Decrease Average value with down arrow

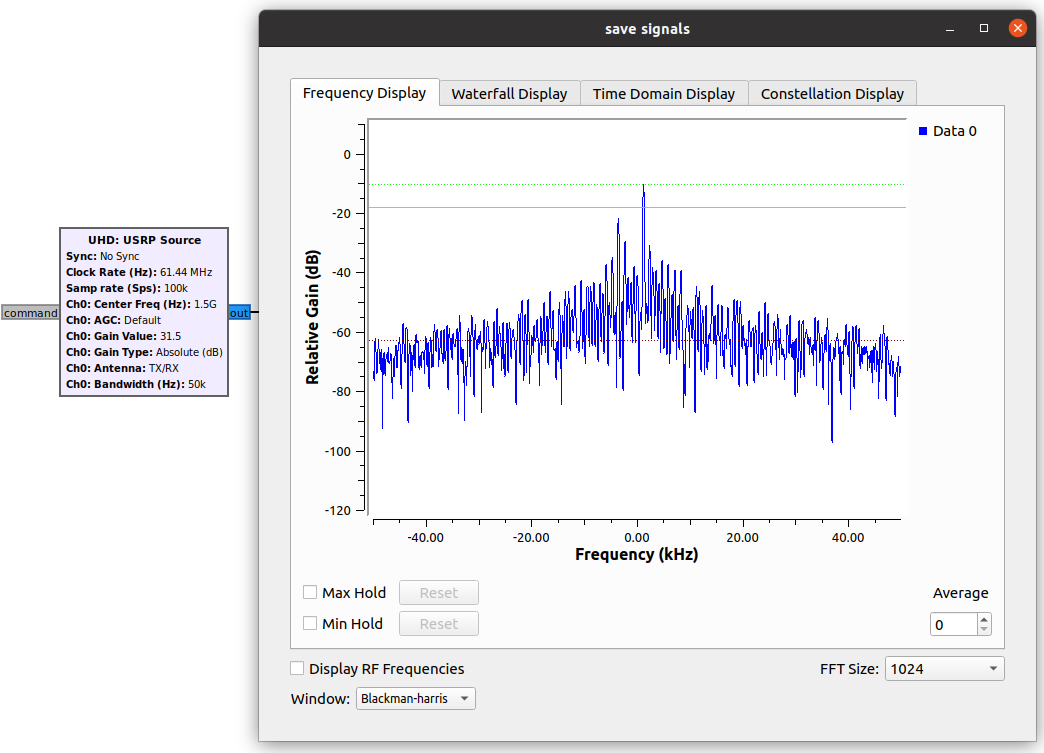[x=984, y=629]
